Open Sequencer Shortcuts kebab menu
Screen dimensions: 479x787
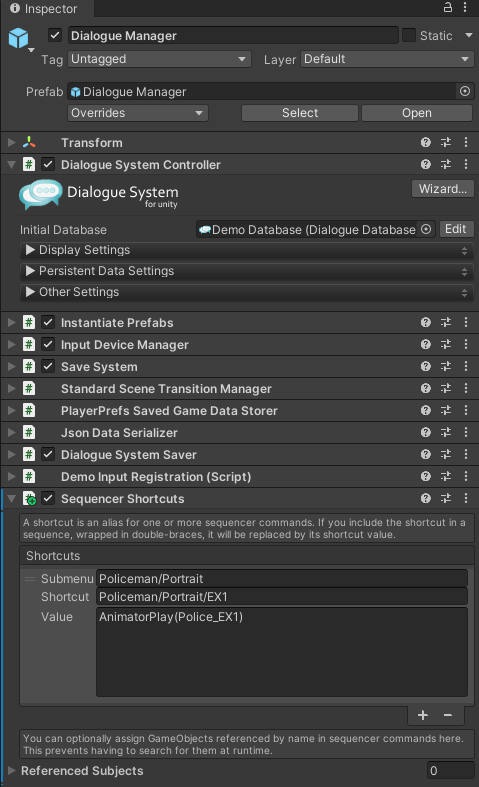coord(466,499)
